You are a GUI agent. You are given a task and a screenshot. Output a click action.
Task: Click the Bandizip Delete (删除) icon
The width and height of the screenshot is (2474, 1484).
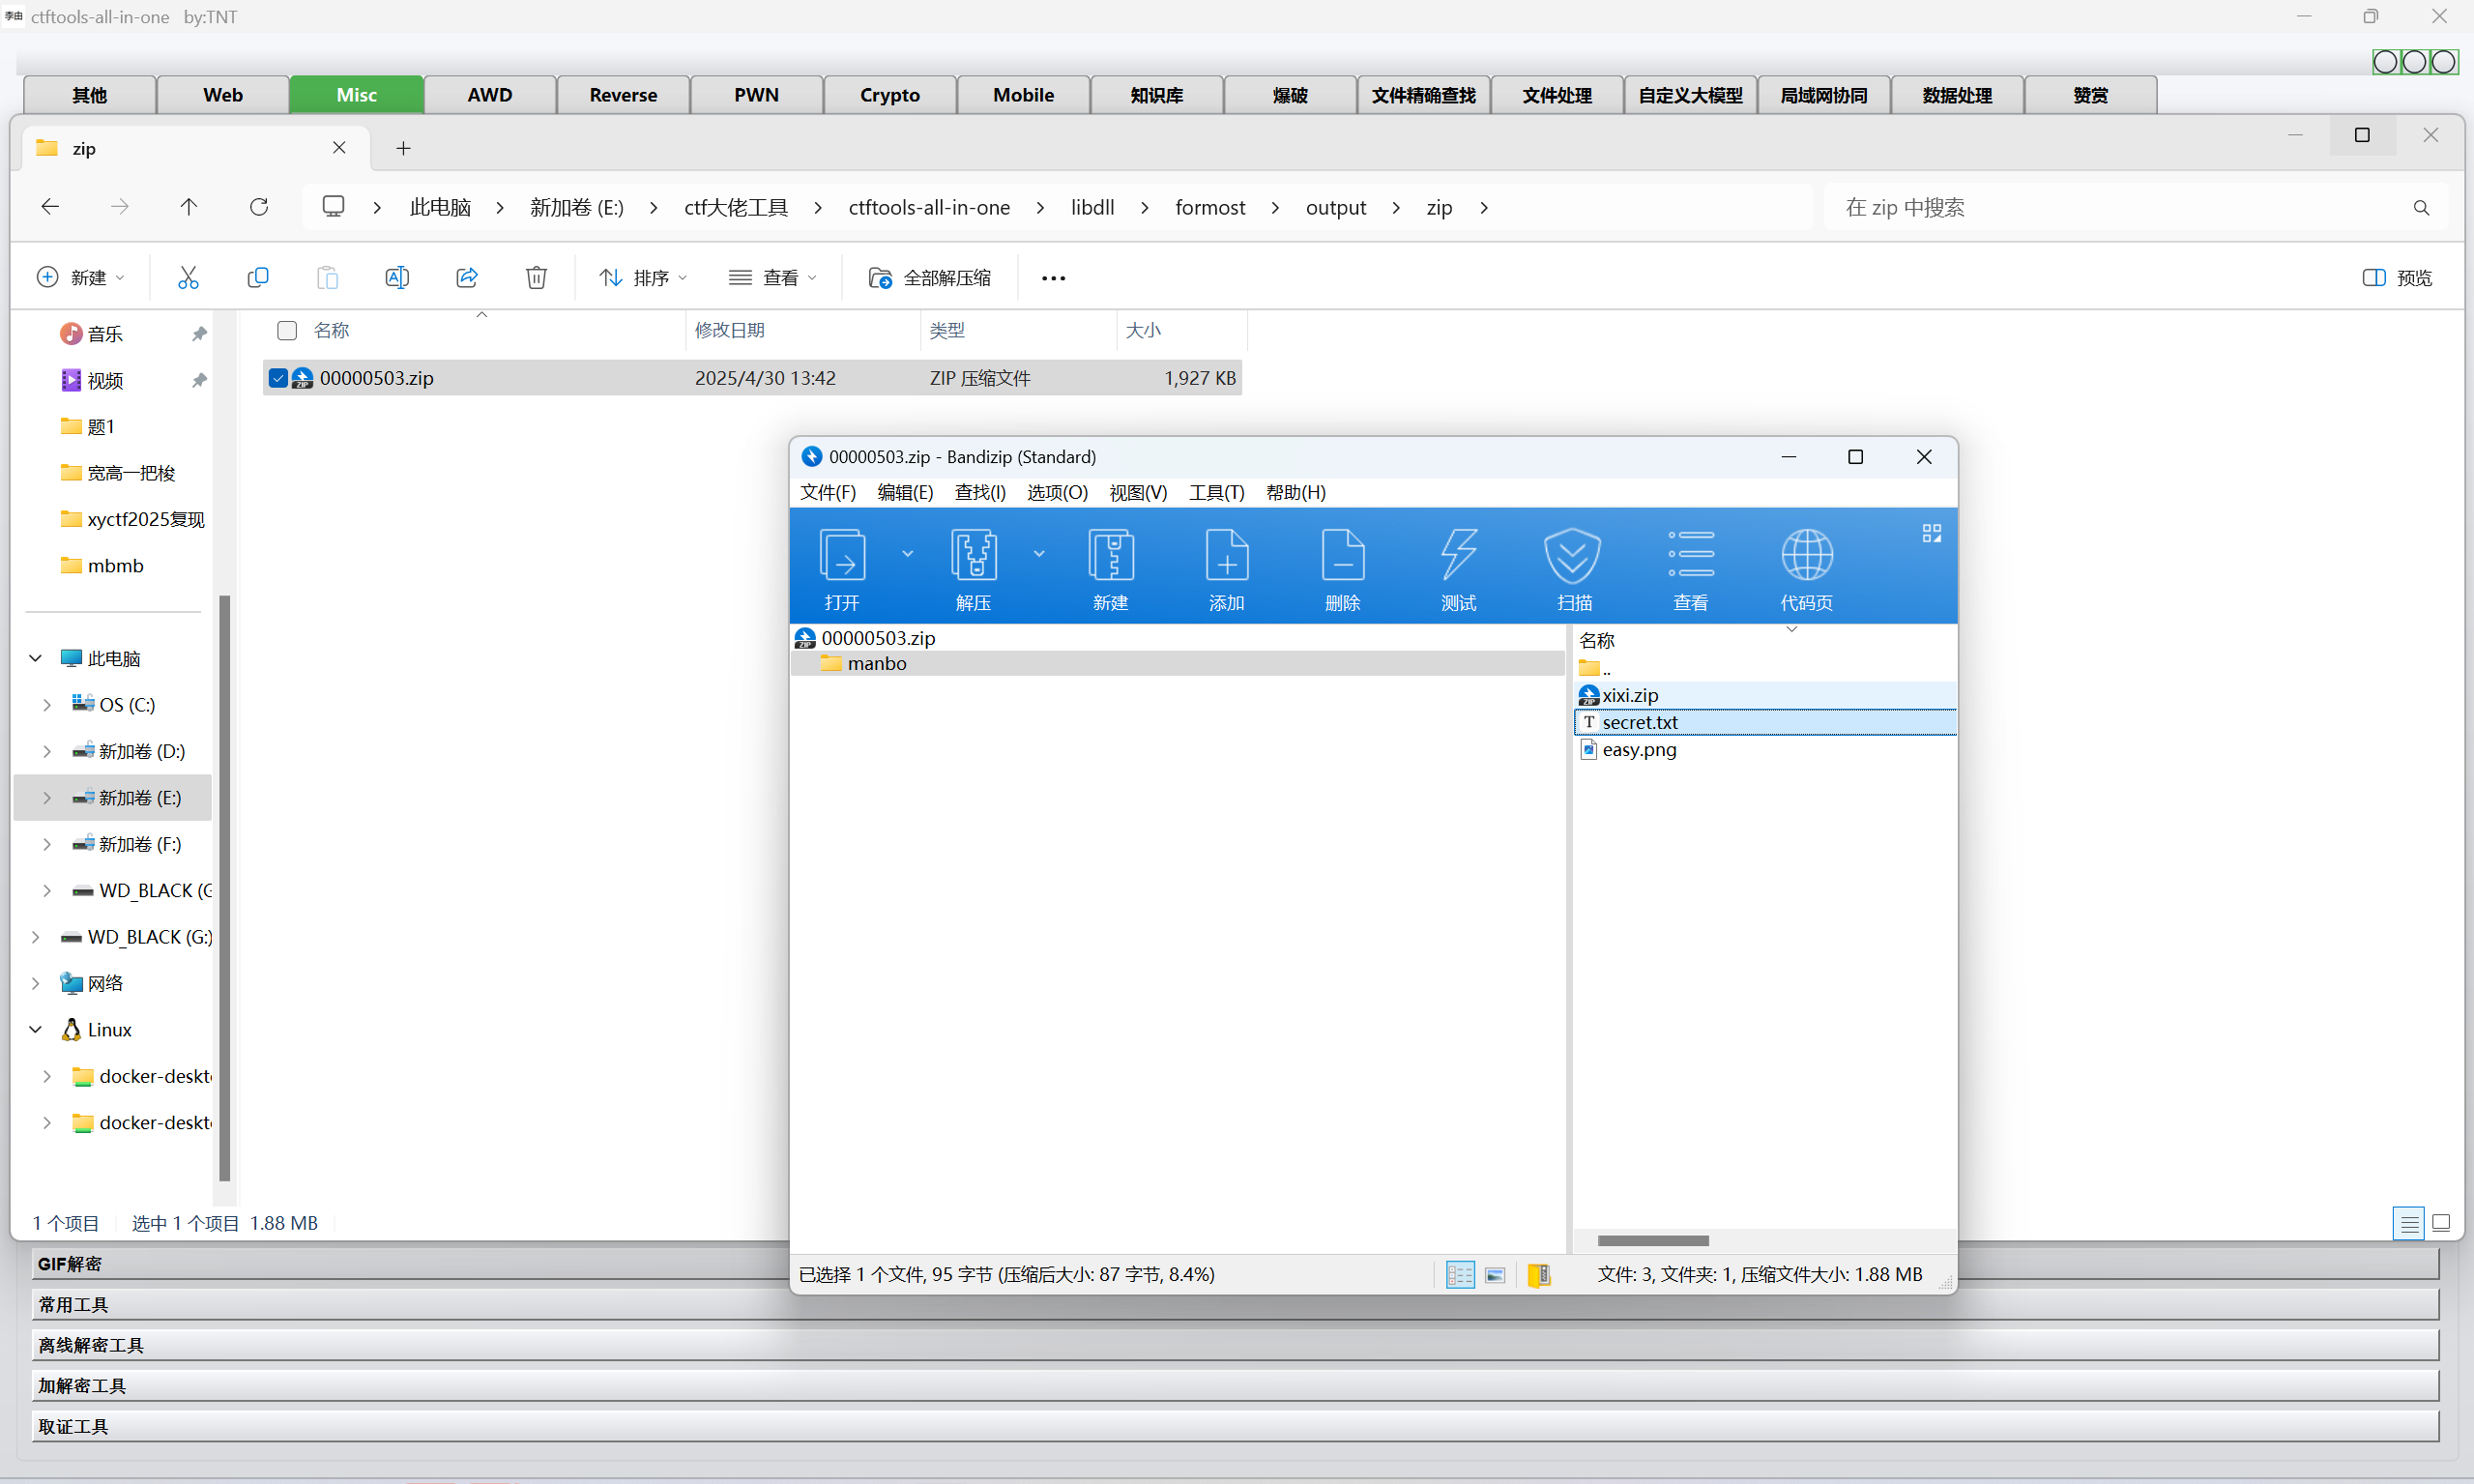(1343, 555)
